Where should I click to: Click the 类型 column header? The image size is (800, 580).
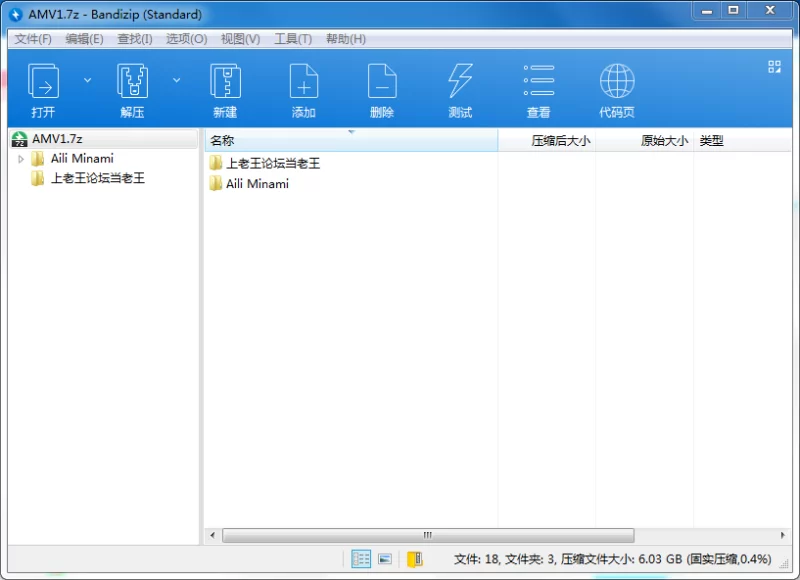[742, 140]
